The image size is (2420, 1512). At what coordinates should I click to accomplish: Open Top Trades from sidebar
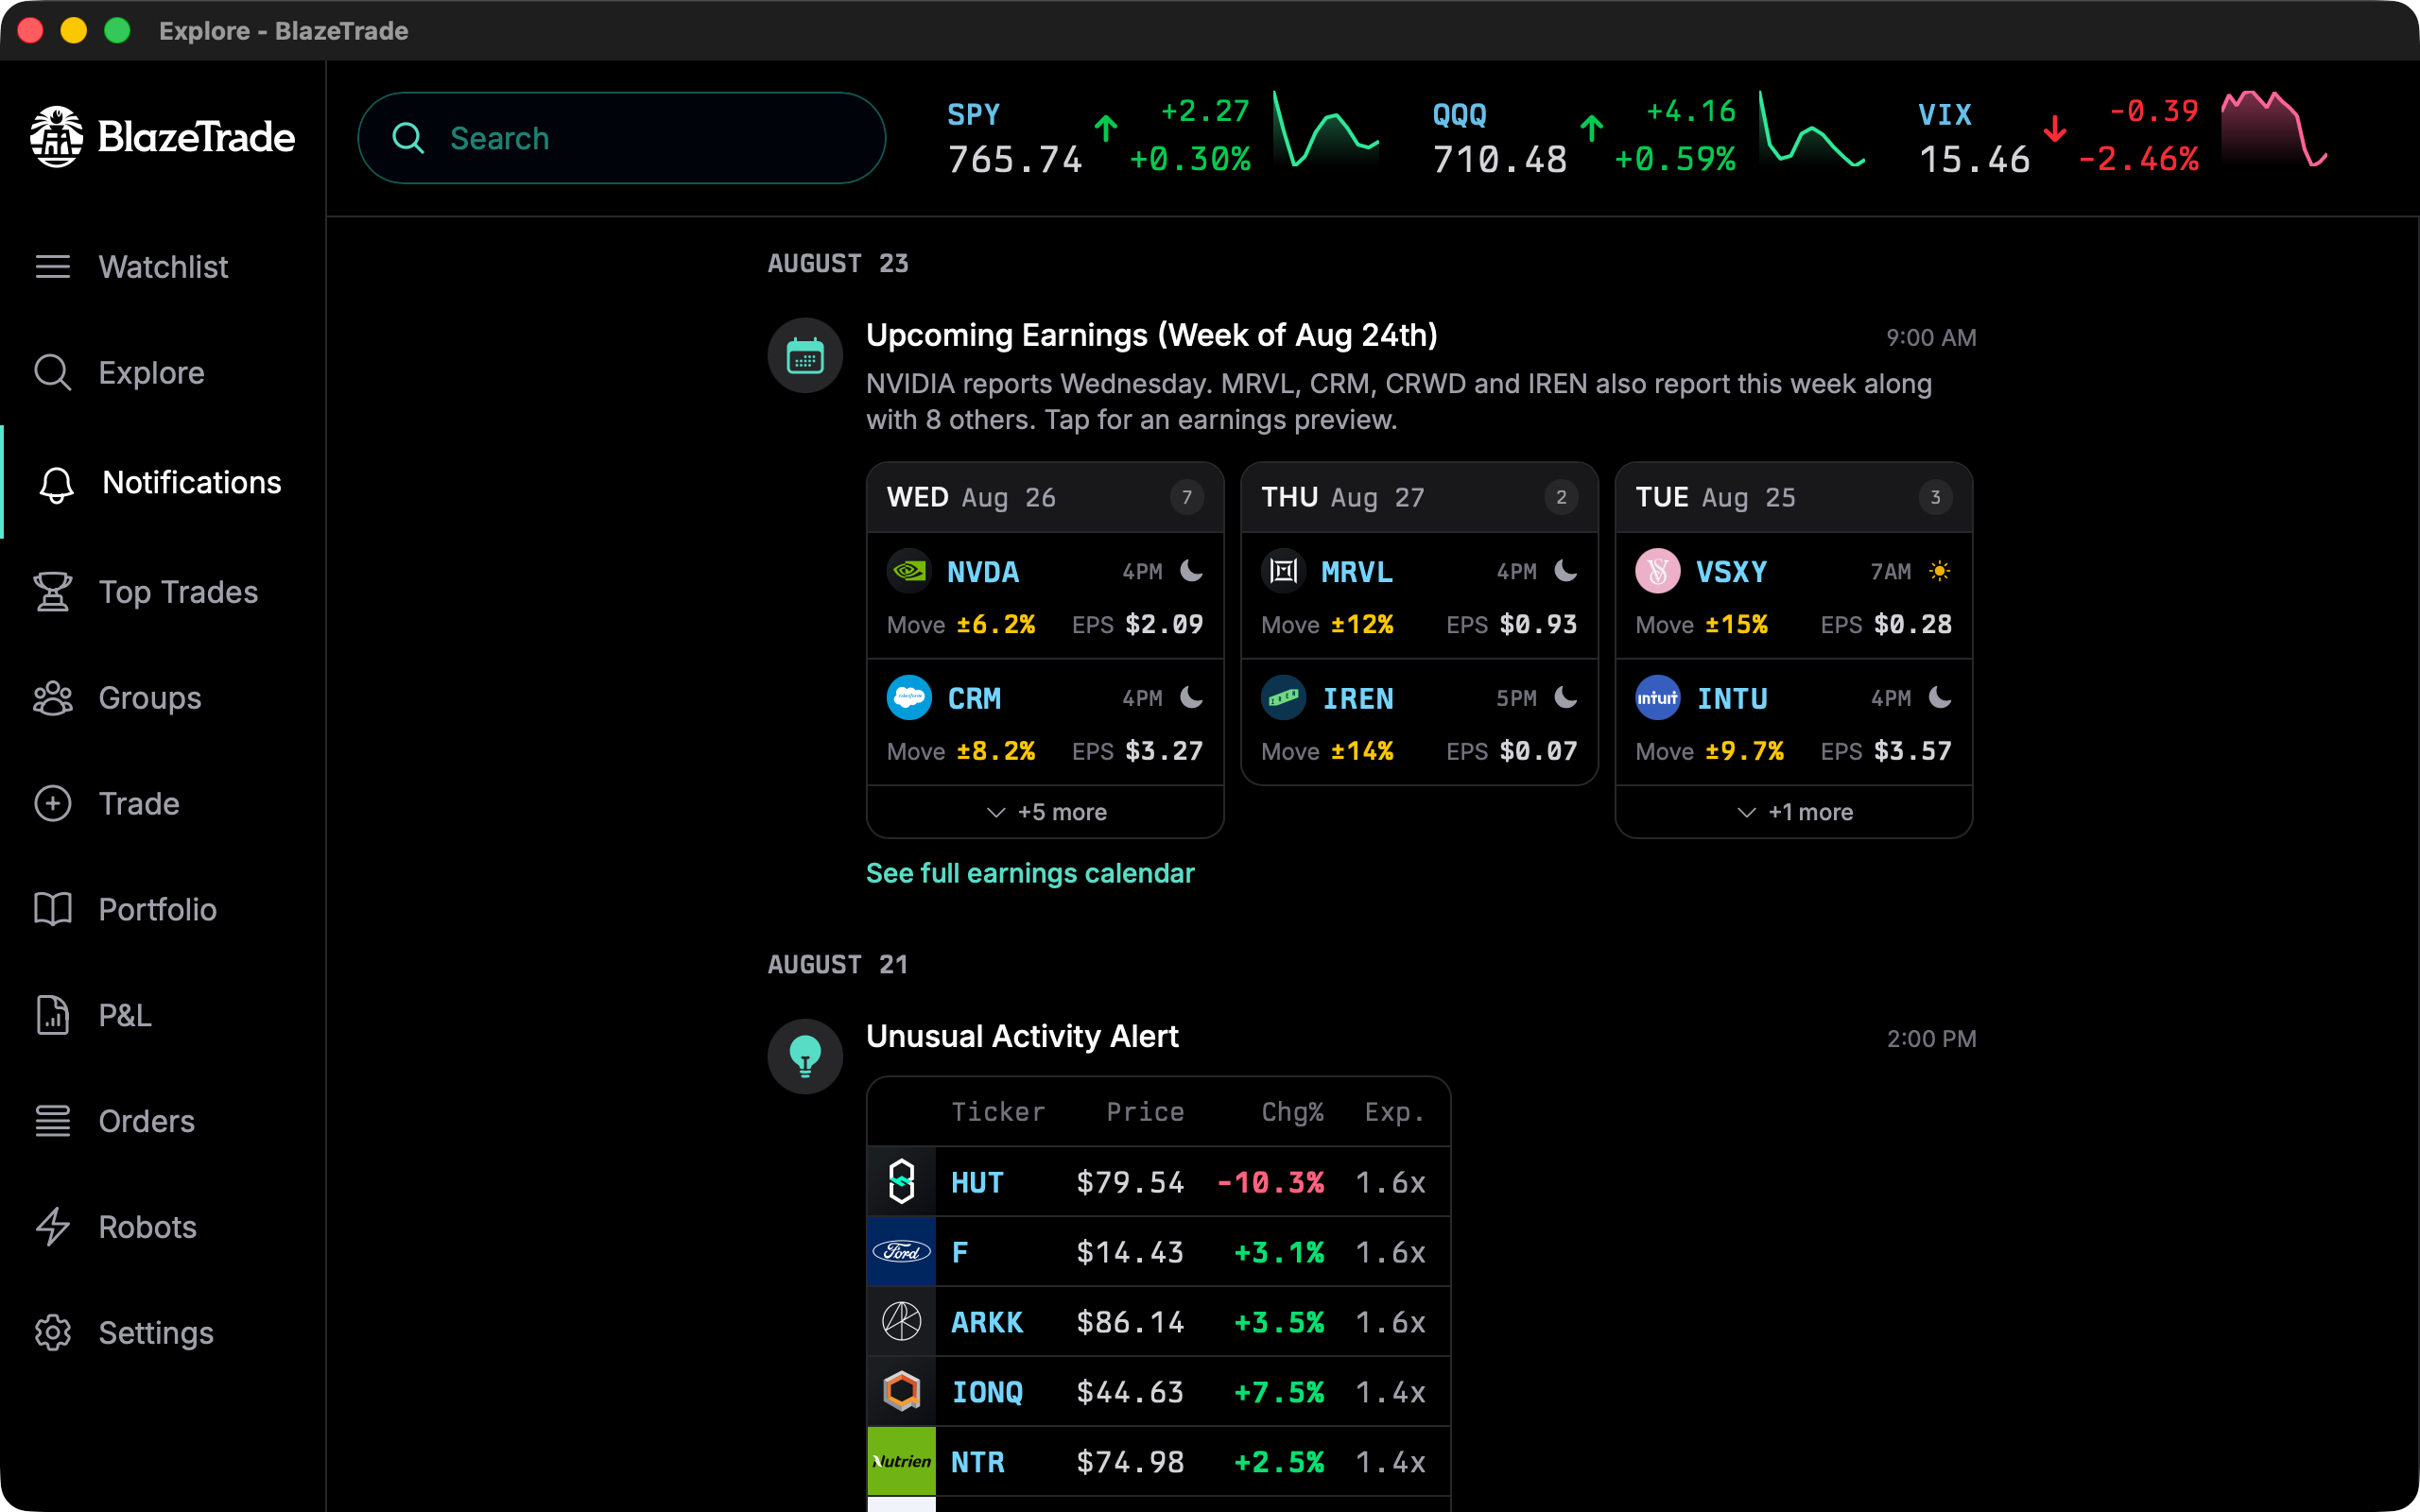[178, 592]
